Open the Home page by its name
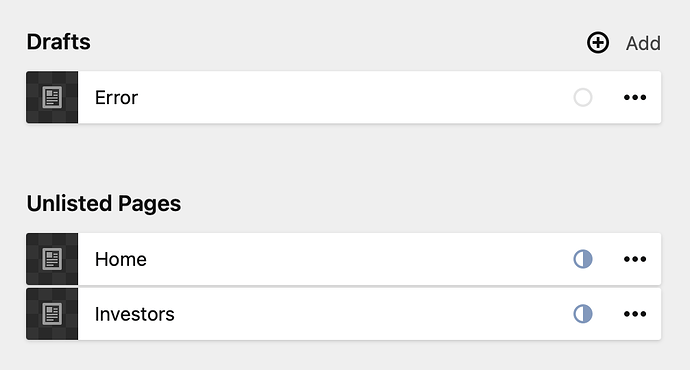The width and height of the screenshot is (690, 370). point(121,259)
